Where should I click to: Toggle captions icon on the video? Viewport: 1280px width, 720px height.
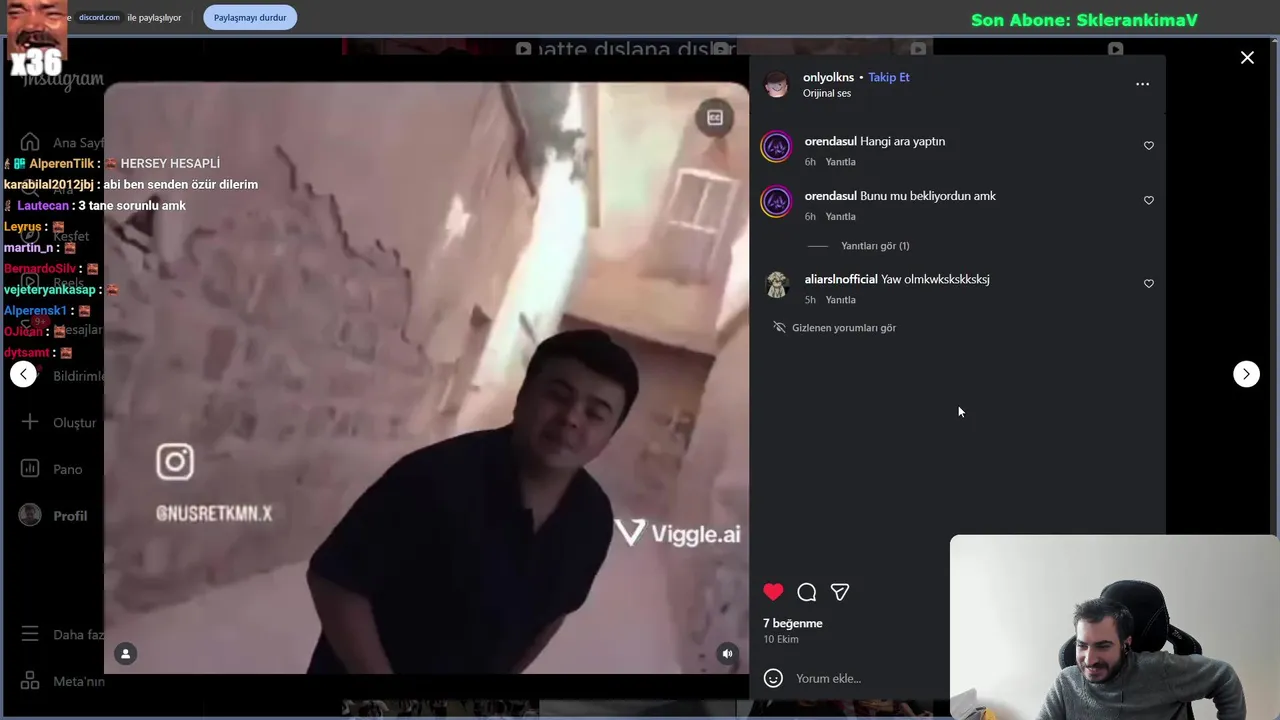click(715, 117)
